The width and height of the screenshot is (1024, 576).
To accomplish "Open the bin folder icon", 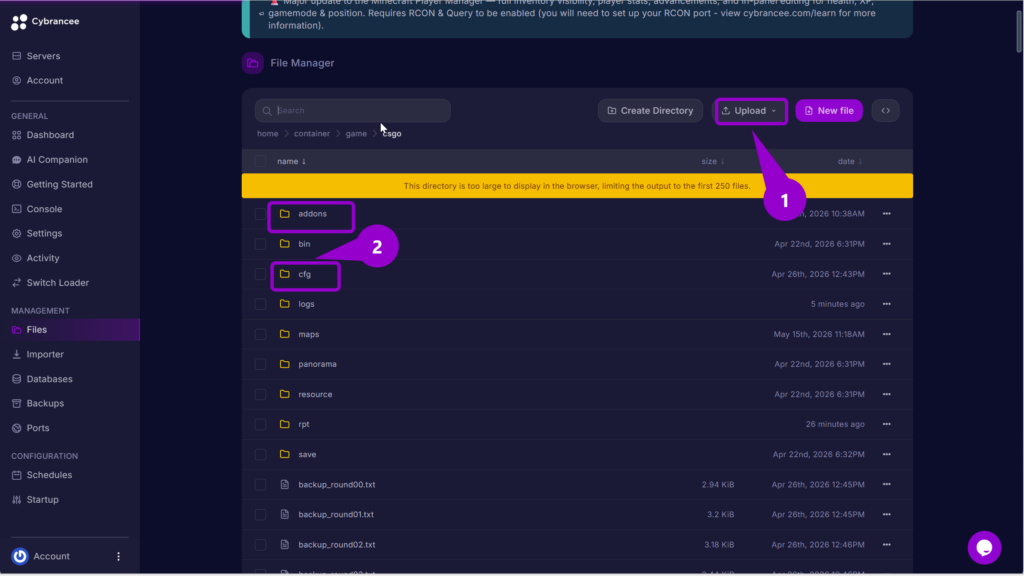I will 285,244.
